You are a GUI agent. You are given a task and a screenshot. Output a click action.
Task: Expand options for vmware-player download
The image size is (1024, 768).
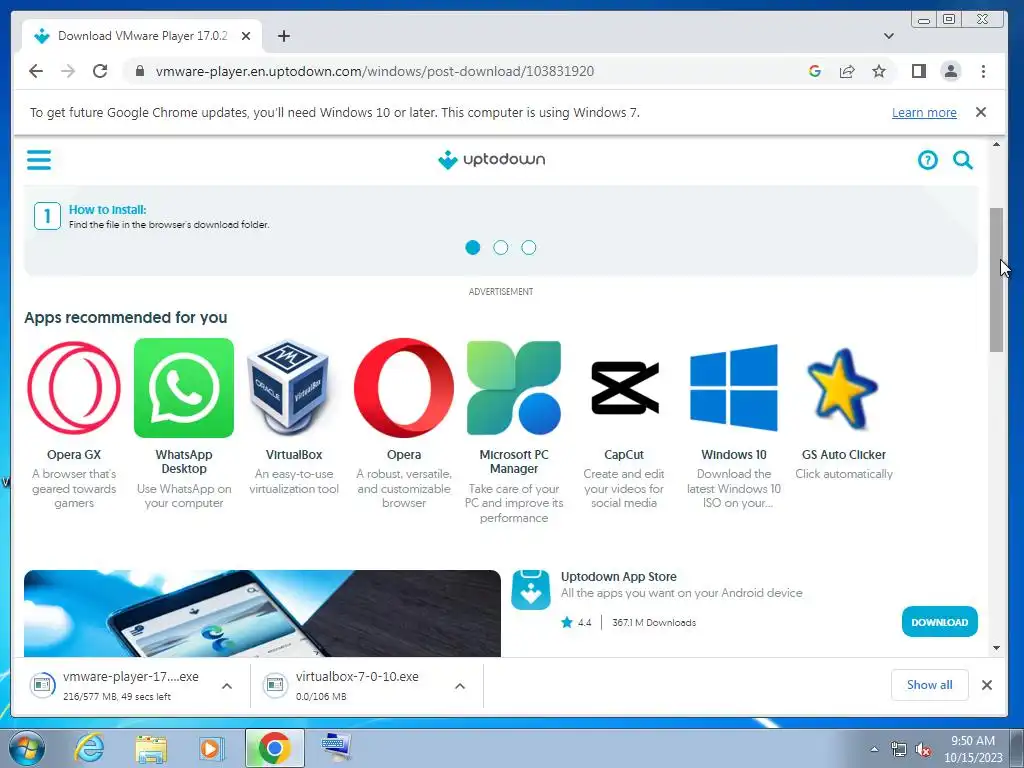227,686
